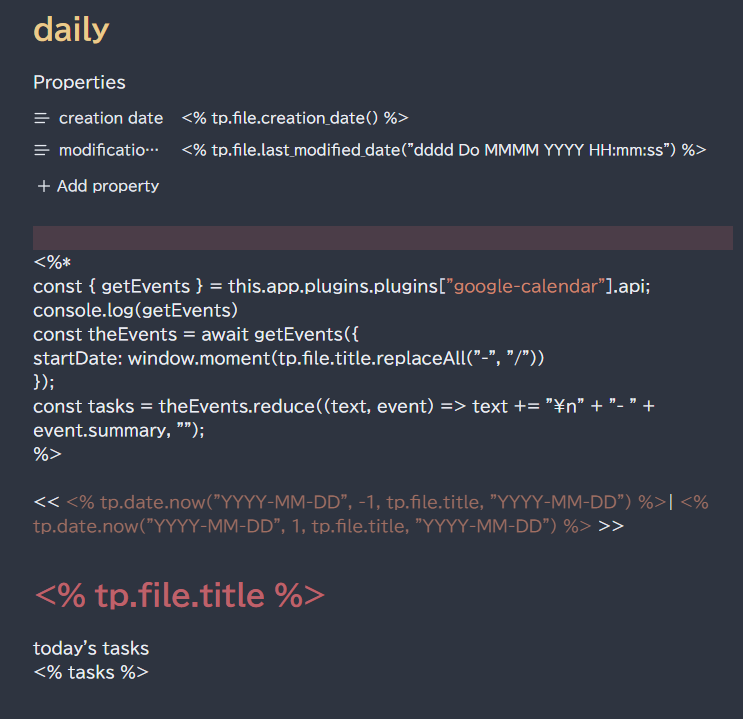Place cursor on the console.log(getEvents) line

[135, 310]
